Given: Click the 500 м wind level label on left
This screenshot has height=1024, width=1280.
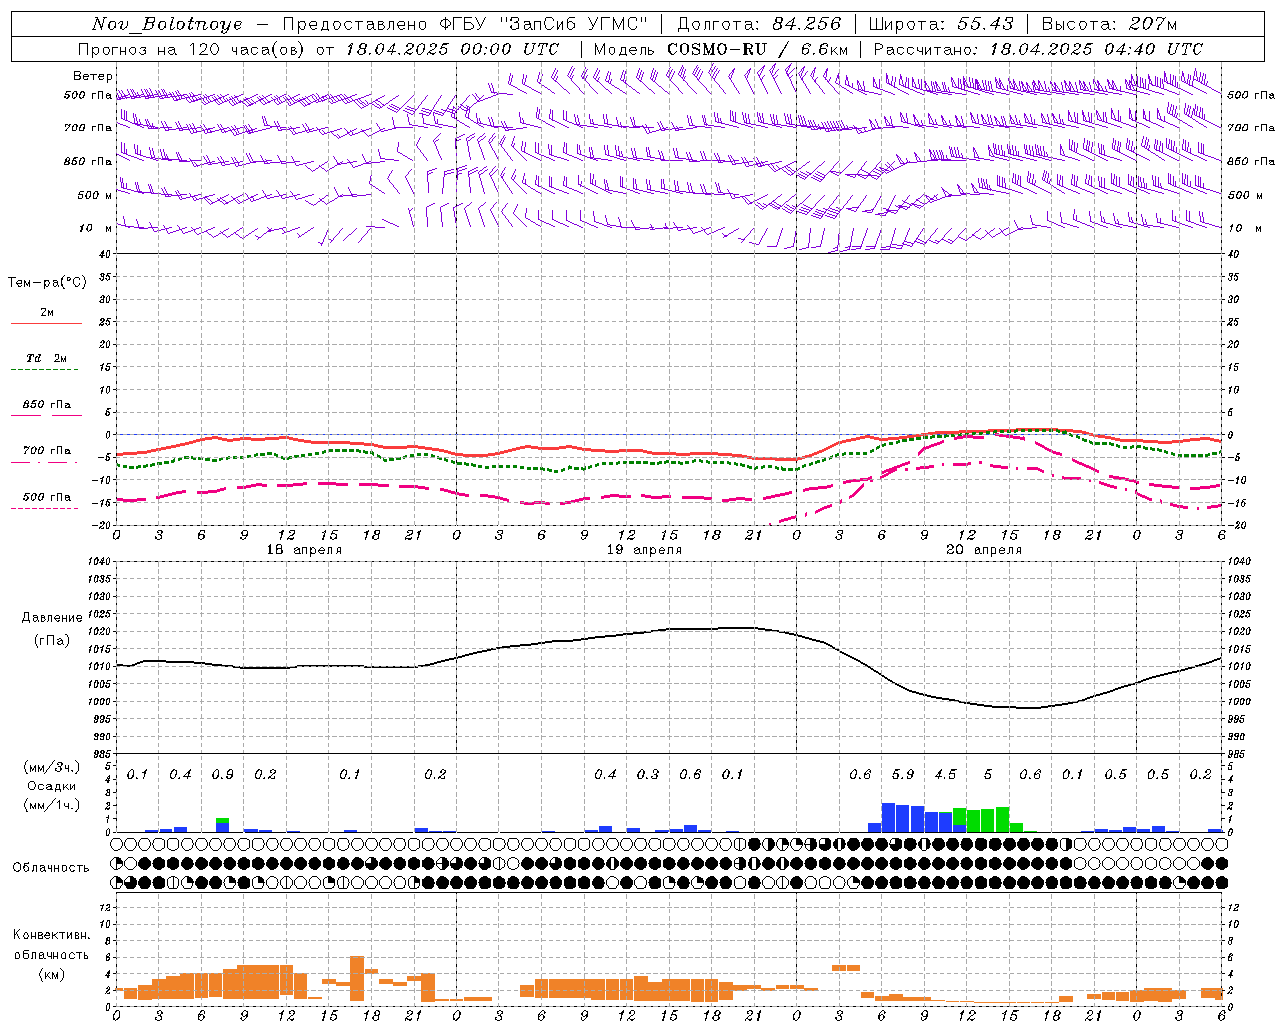Looking at the screenshot, I should [94, 195].
